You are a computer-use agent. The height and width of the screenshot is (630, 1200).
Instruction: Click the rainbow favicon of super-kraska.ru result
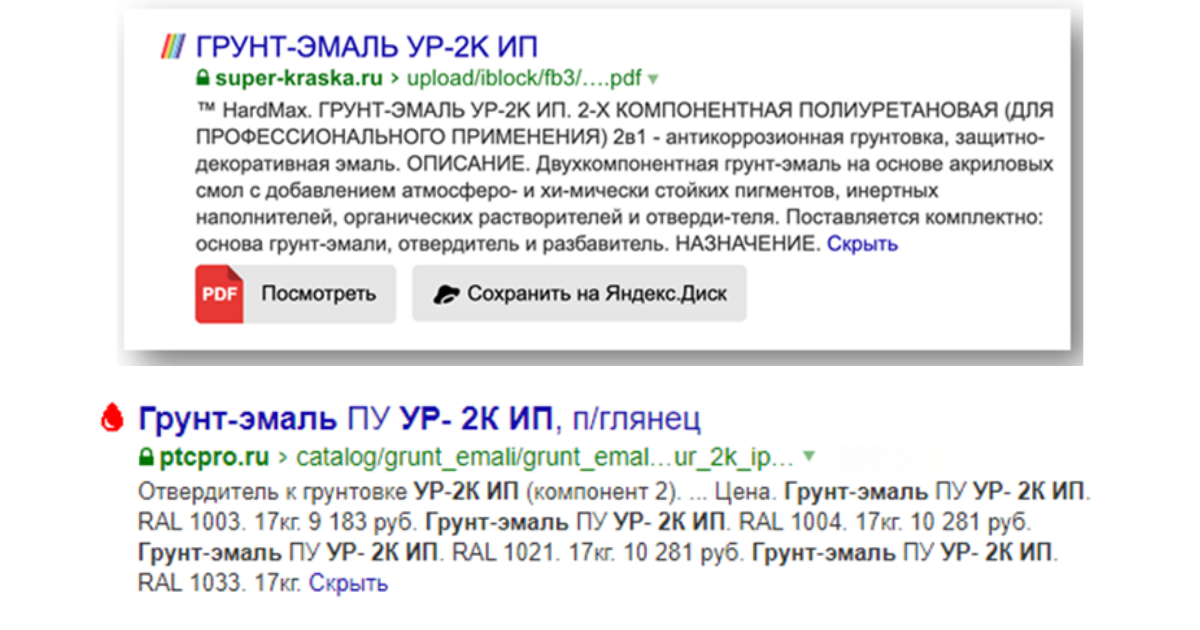pos(173,47)
